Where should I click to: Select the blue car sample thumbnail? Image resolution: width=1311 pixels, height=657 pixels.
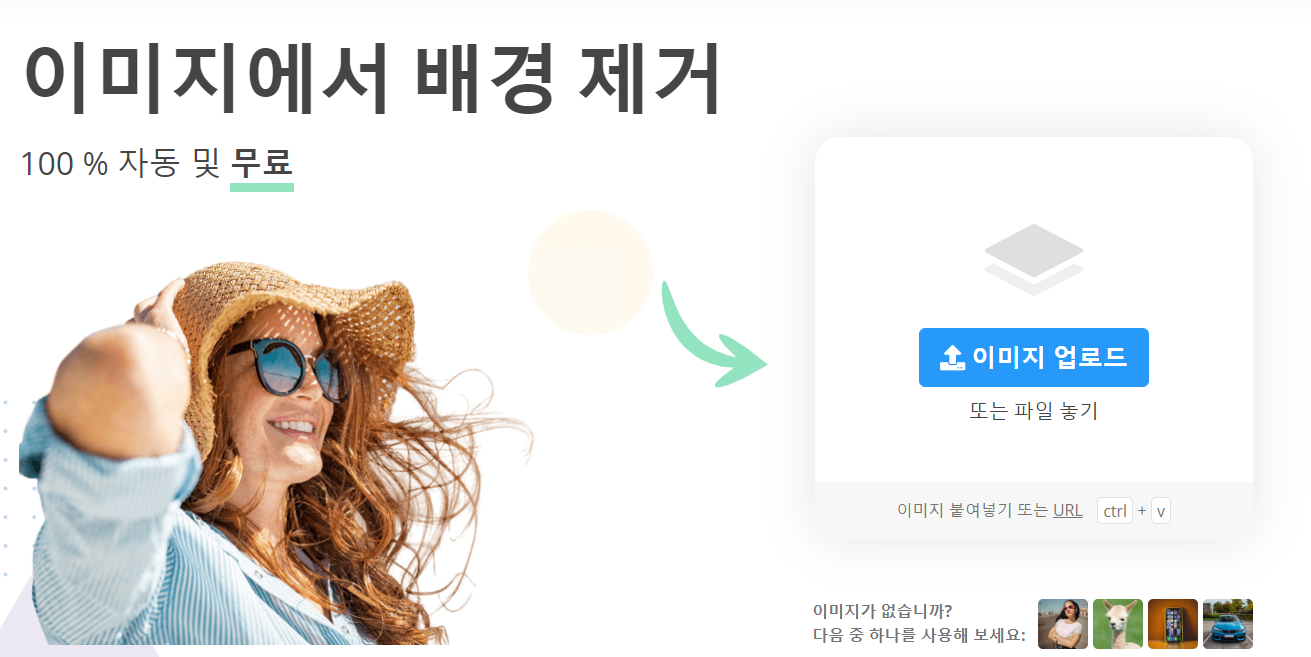pos(1228,624)
